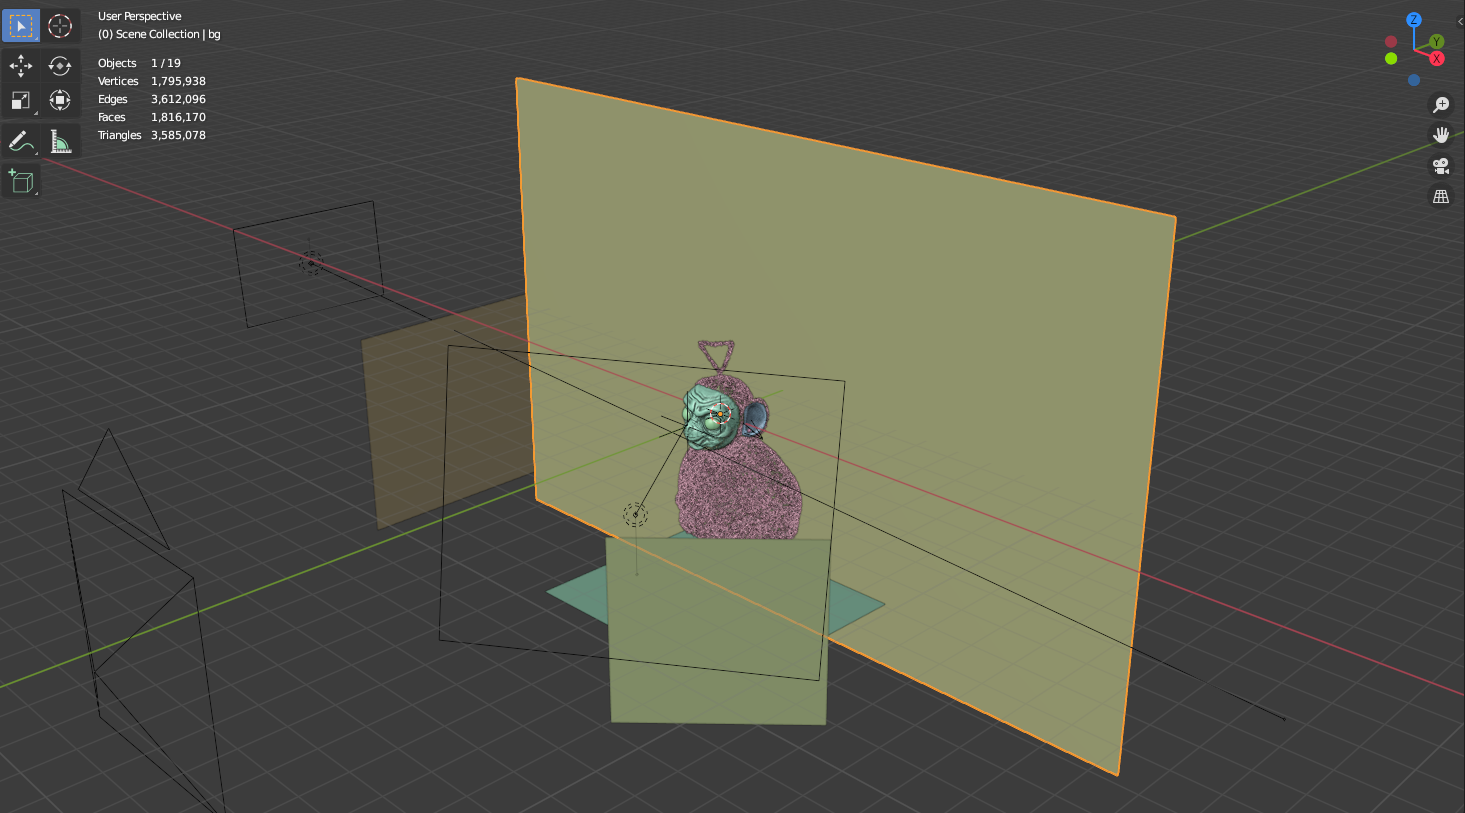Click the Objects '1 / 19' statistic
Viewport: 1465px width, 813px height.
[x=166, y=63]
